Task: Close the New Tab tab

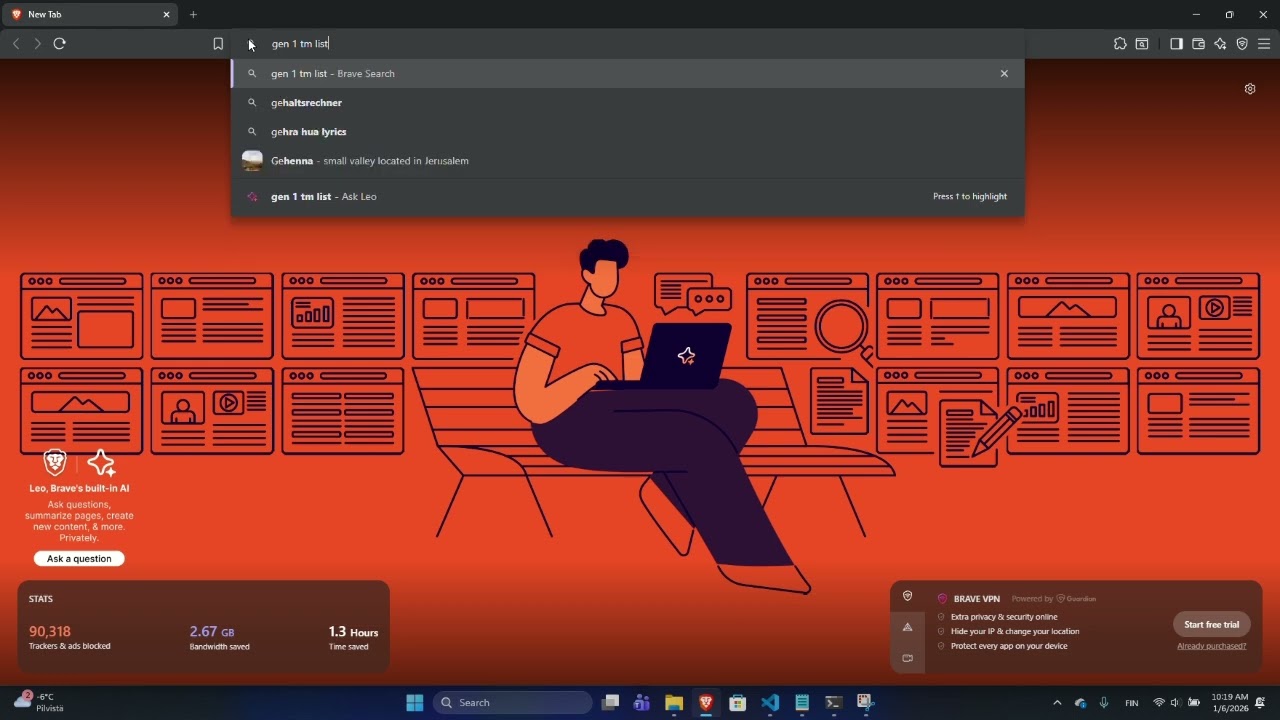Action: pyautogui.click(x=166, y=15)
